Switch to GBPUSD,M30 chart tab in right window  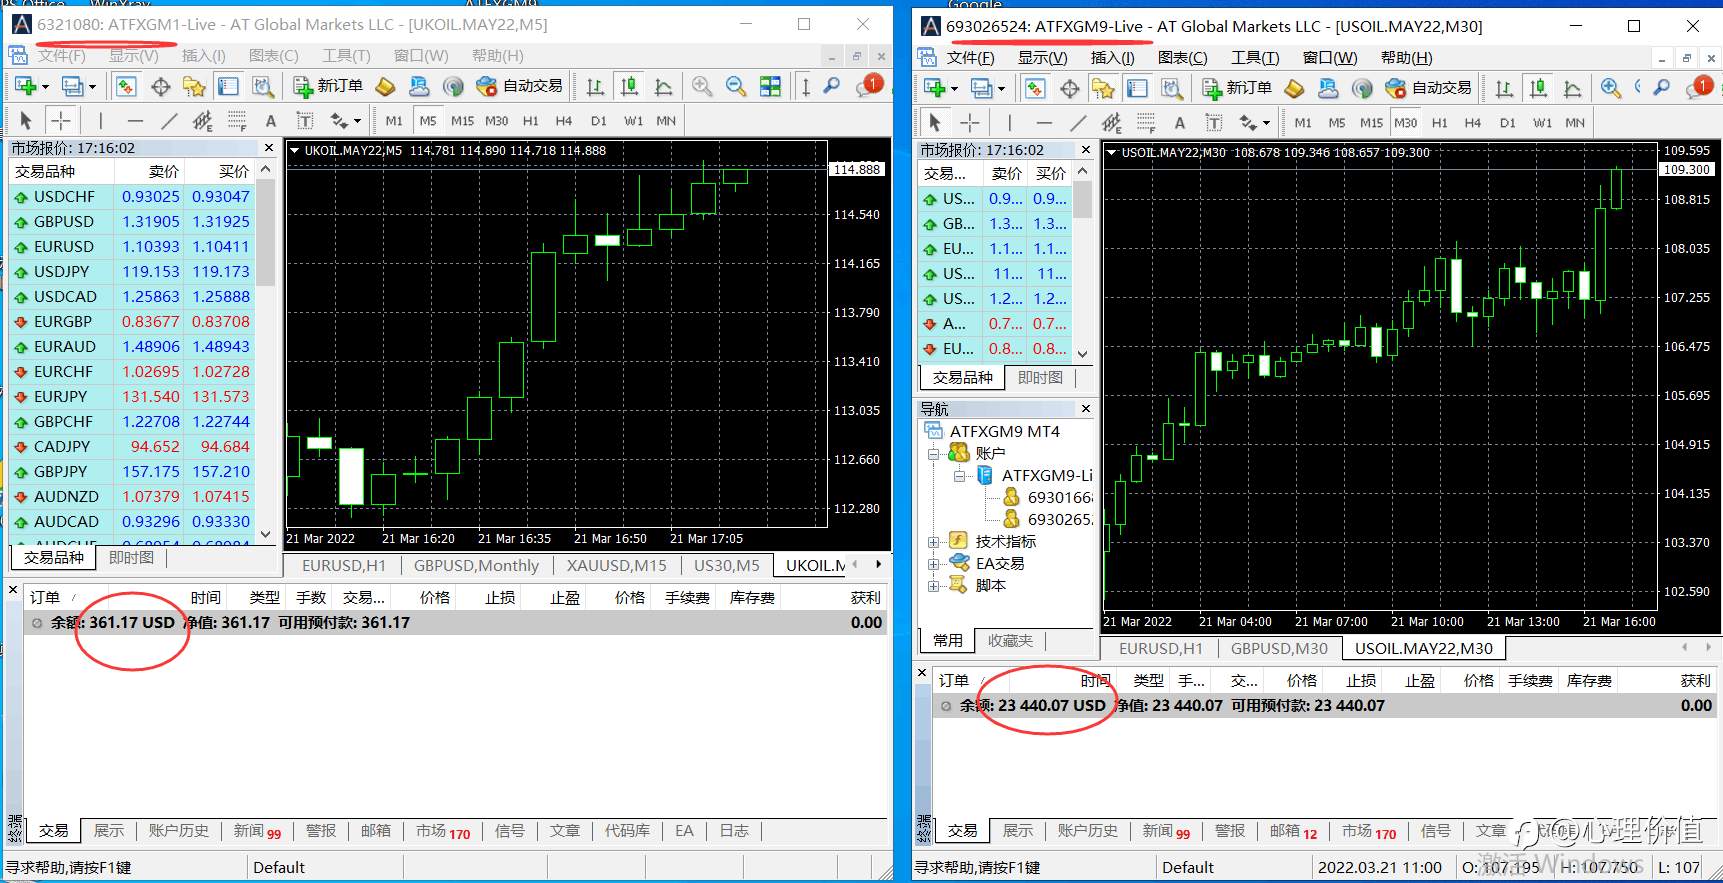tap(1279, 649)
